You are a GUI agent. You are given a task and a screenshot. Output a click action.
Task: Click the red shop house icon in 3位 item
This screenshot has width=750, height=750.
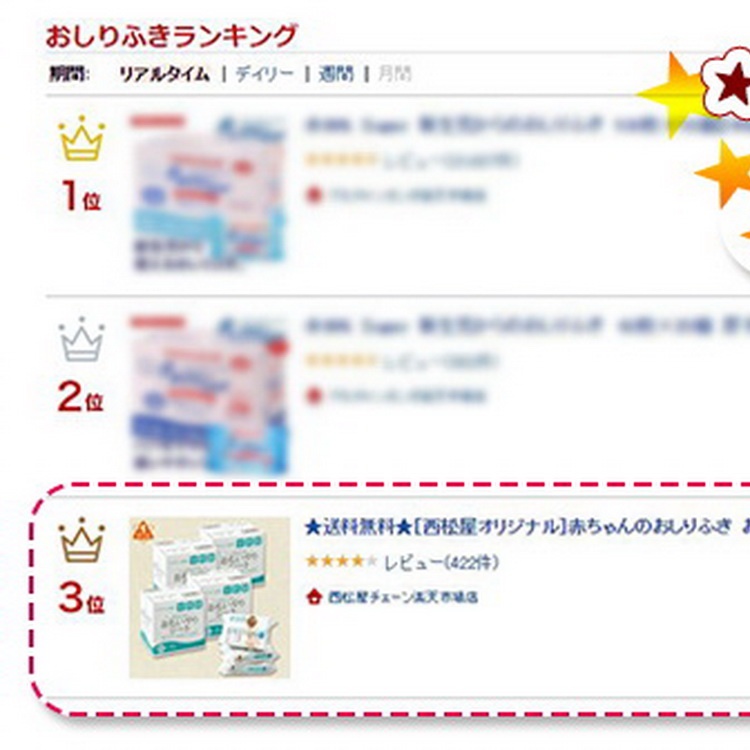click(314, 596)
